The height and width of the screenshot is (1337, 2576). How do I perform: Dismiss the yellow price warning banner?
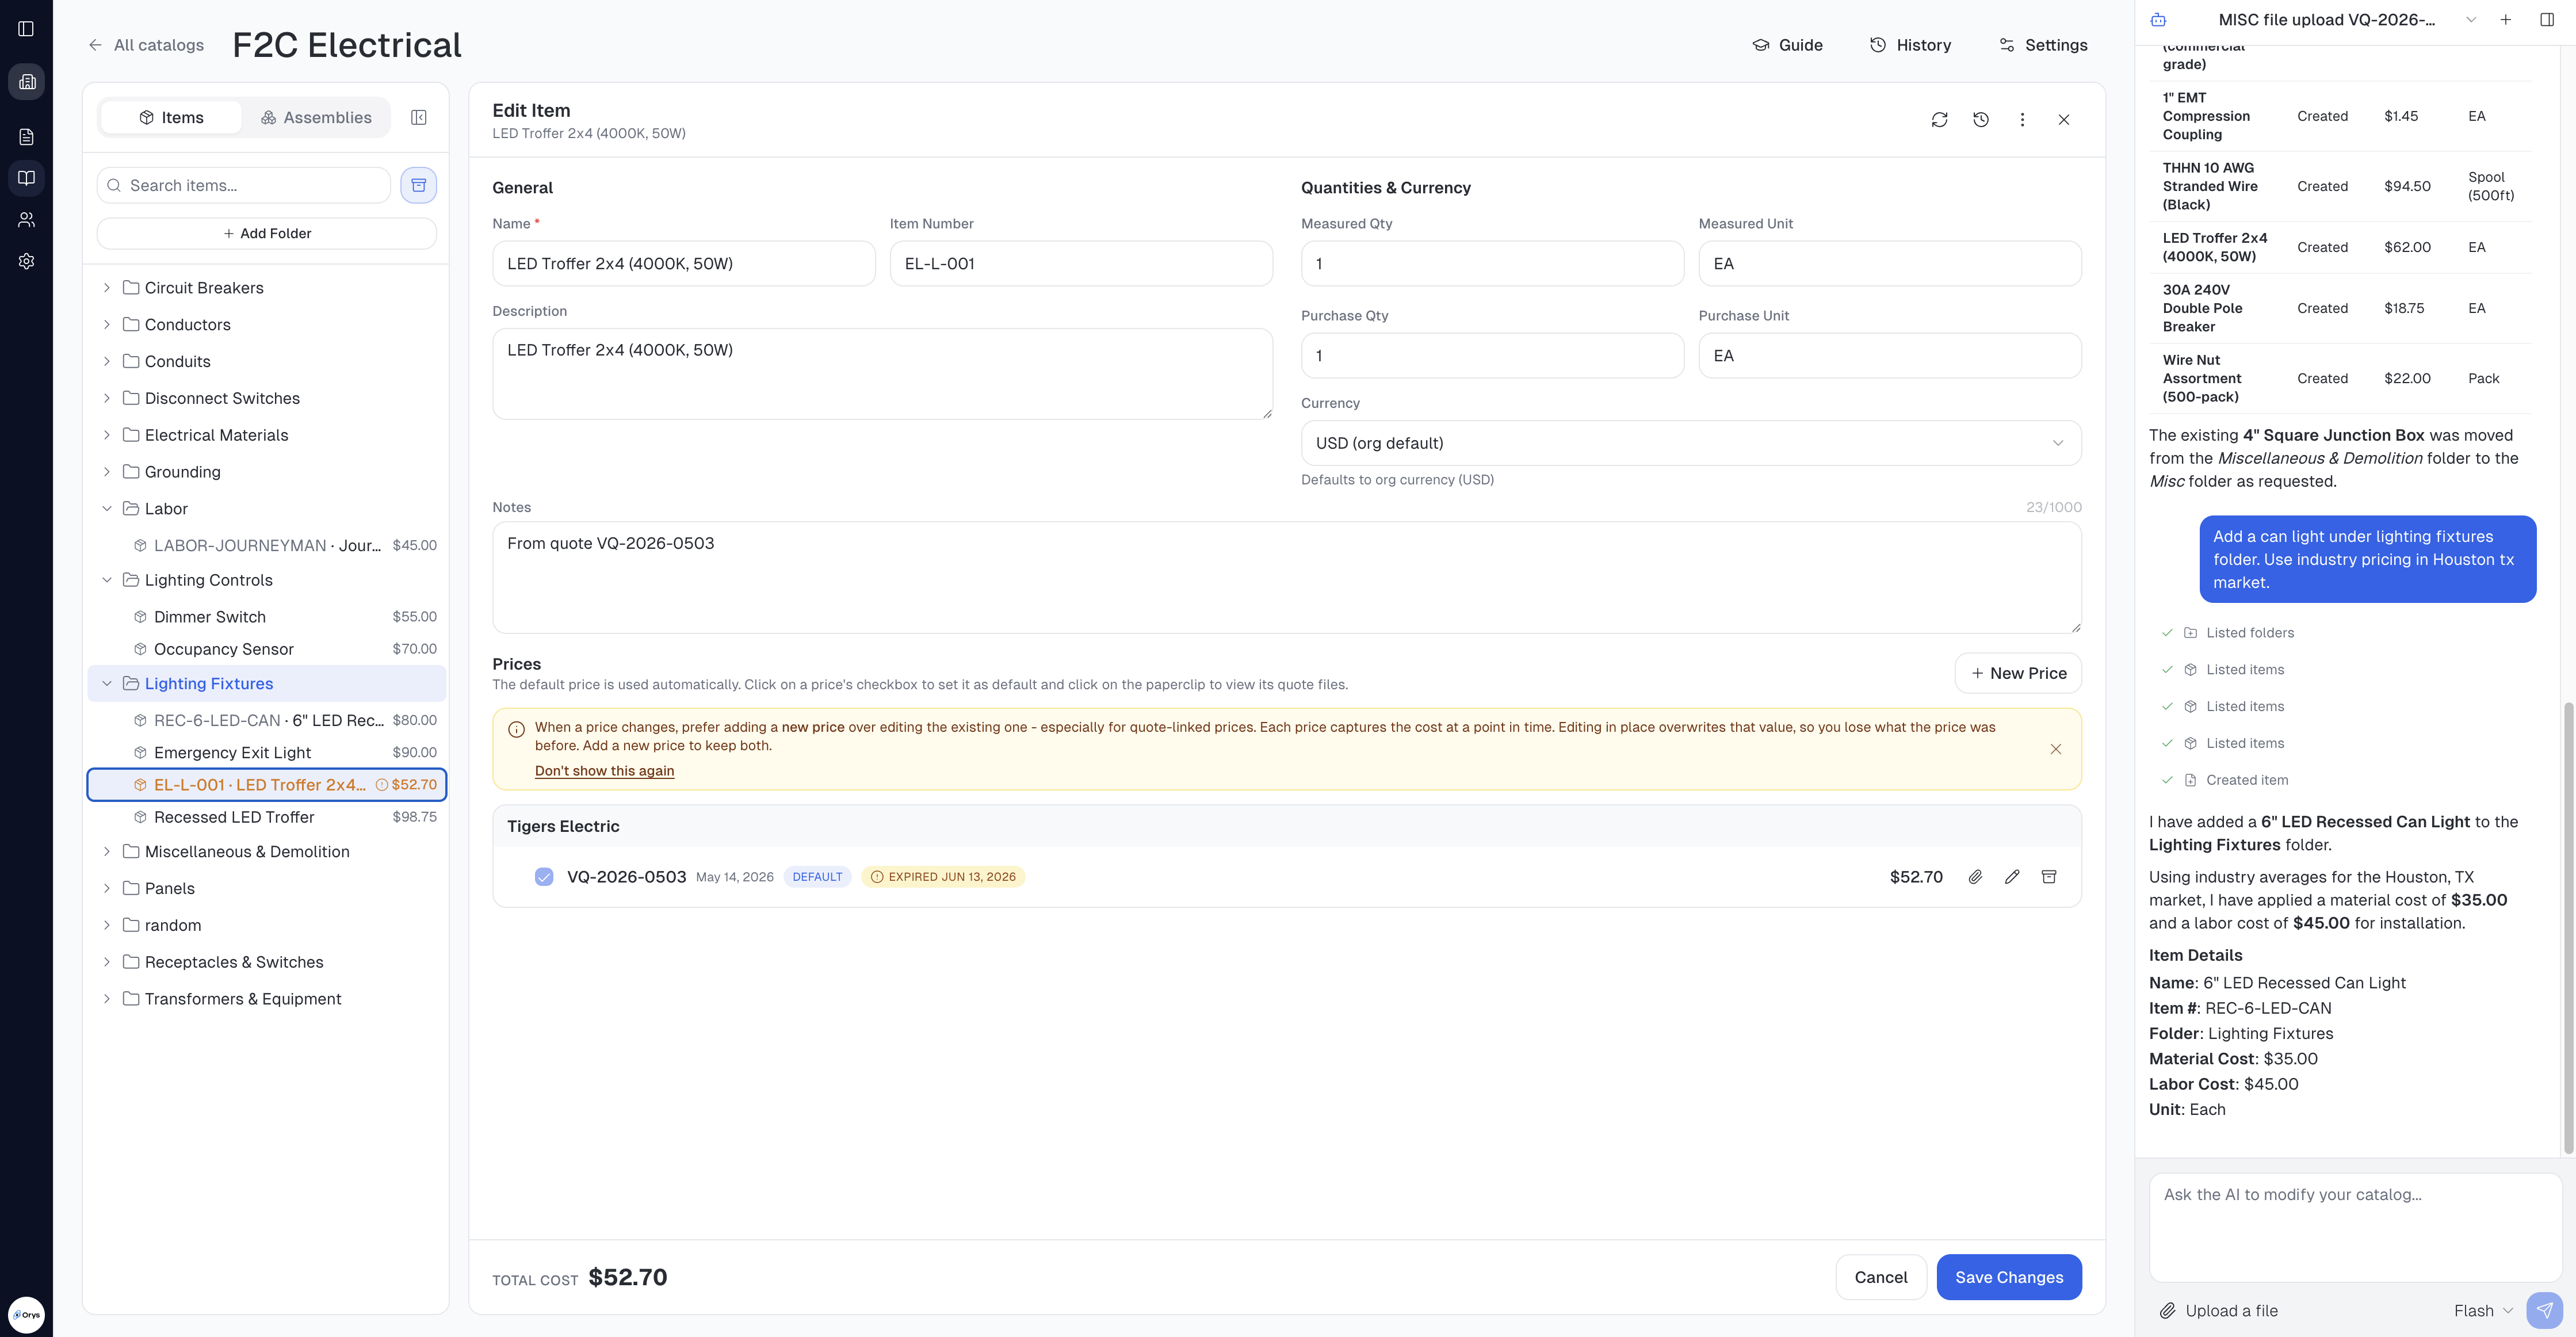(2055, 749)
